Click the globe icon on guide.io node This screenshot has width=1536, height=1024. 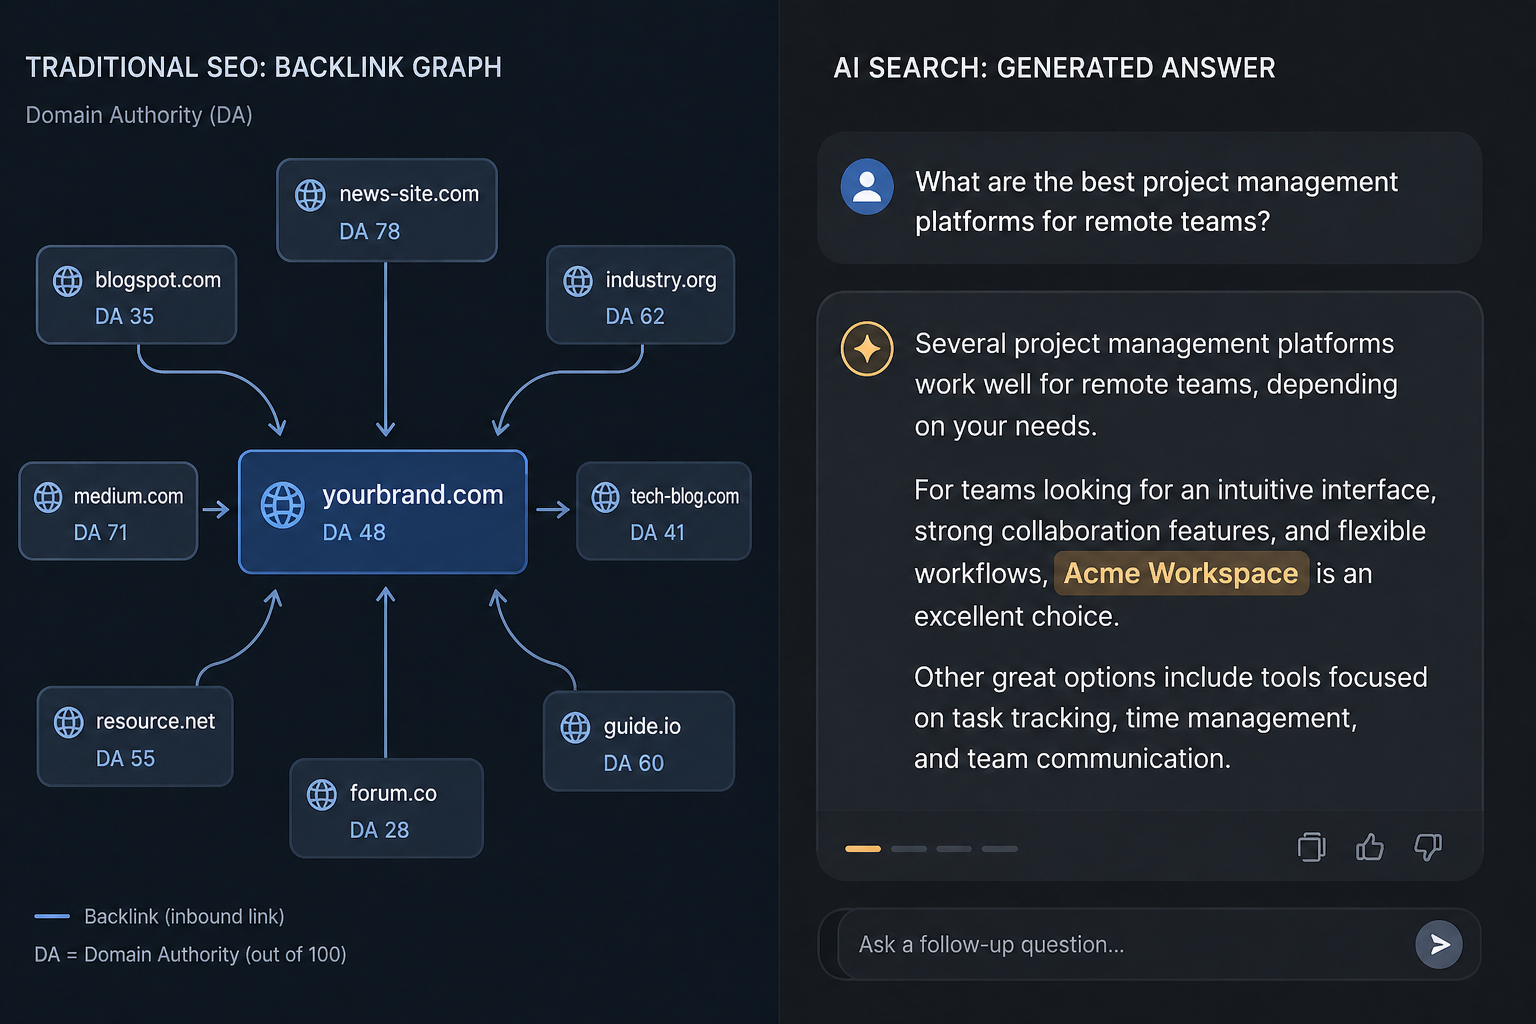click(x=575, y=727)
